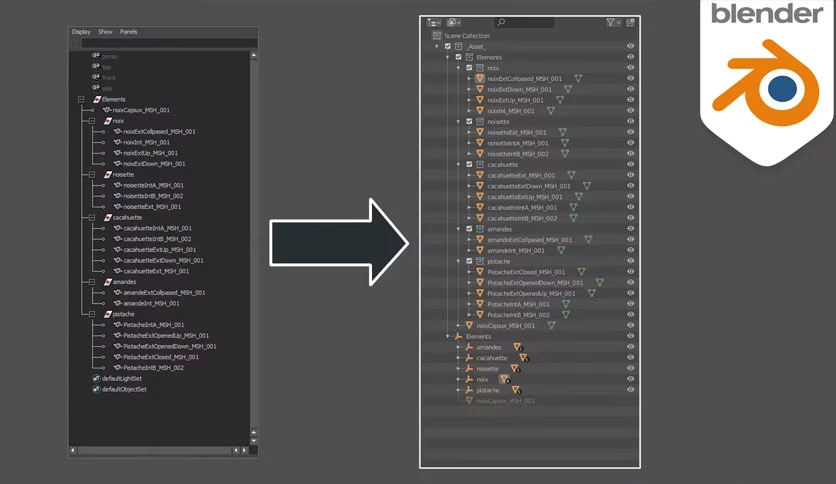This screenshot has width=836, height=484.
Task: Select noixCajoux_MSH_001 in Maya outliner
Action: point(141,110)
